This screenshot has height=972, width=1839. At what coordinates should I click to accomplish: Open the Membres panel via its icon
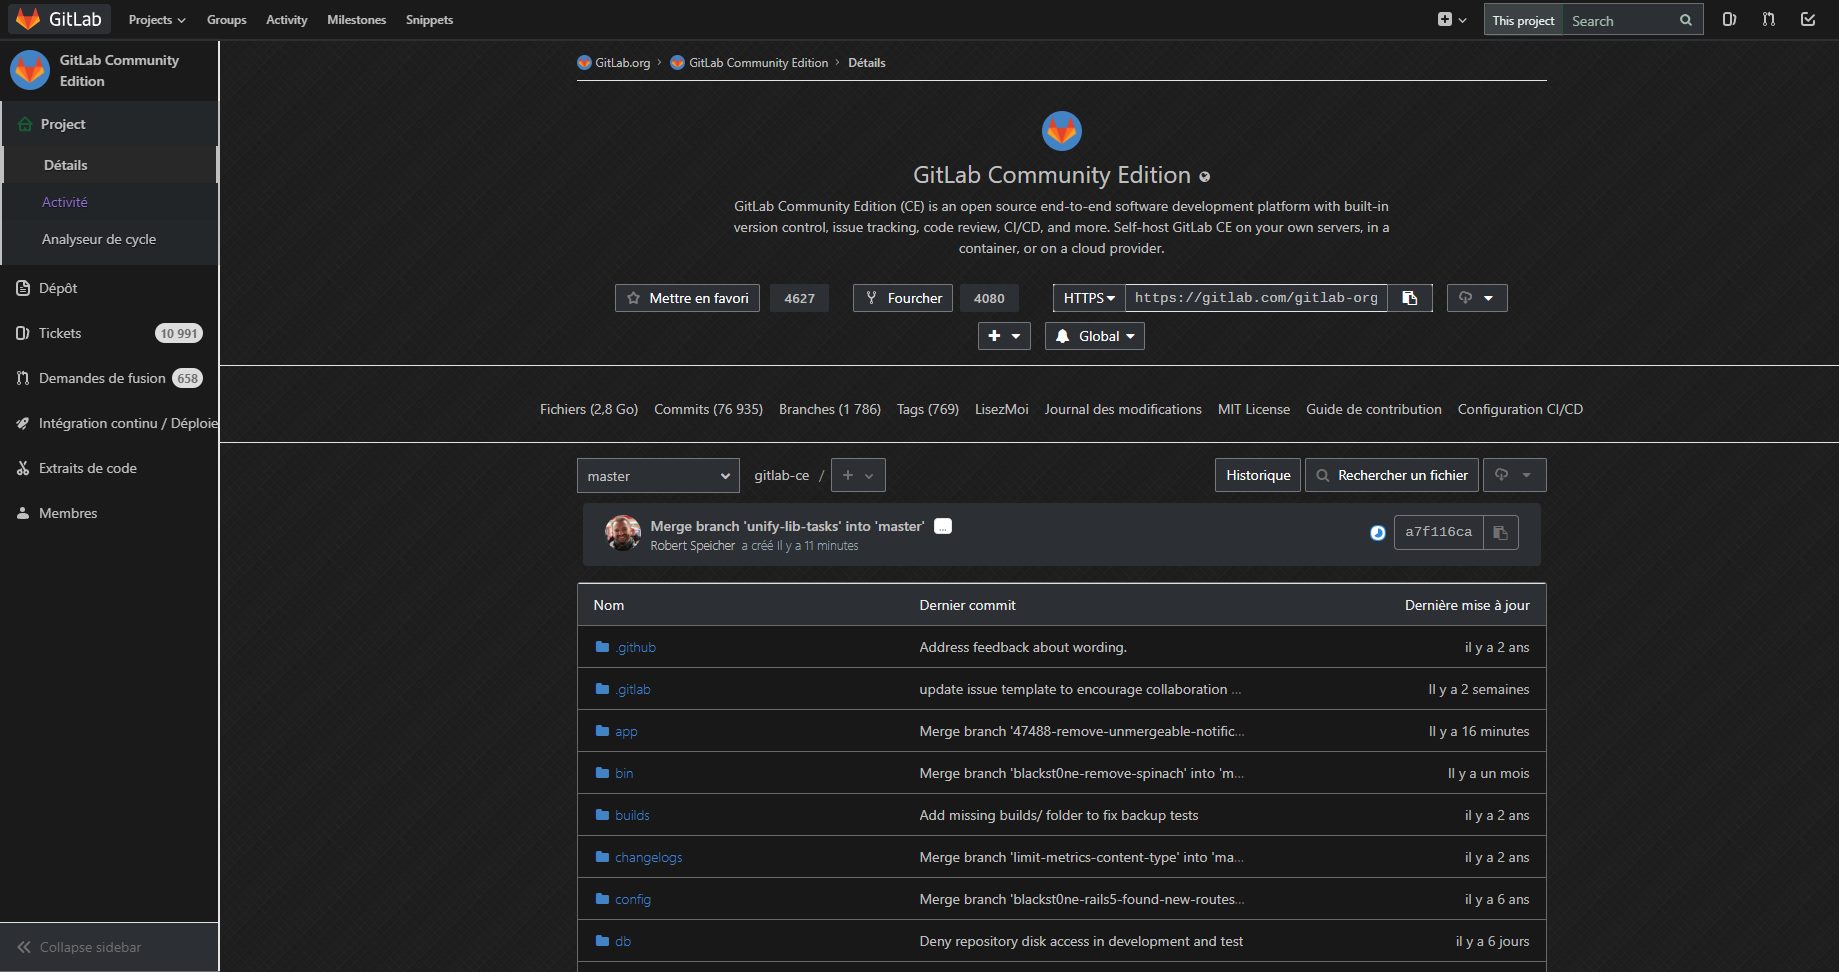coord(22,513)
